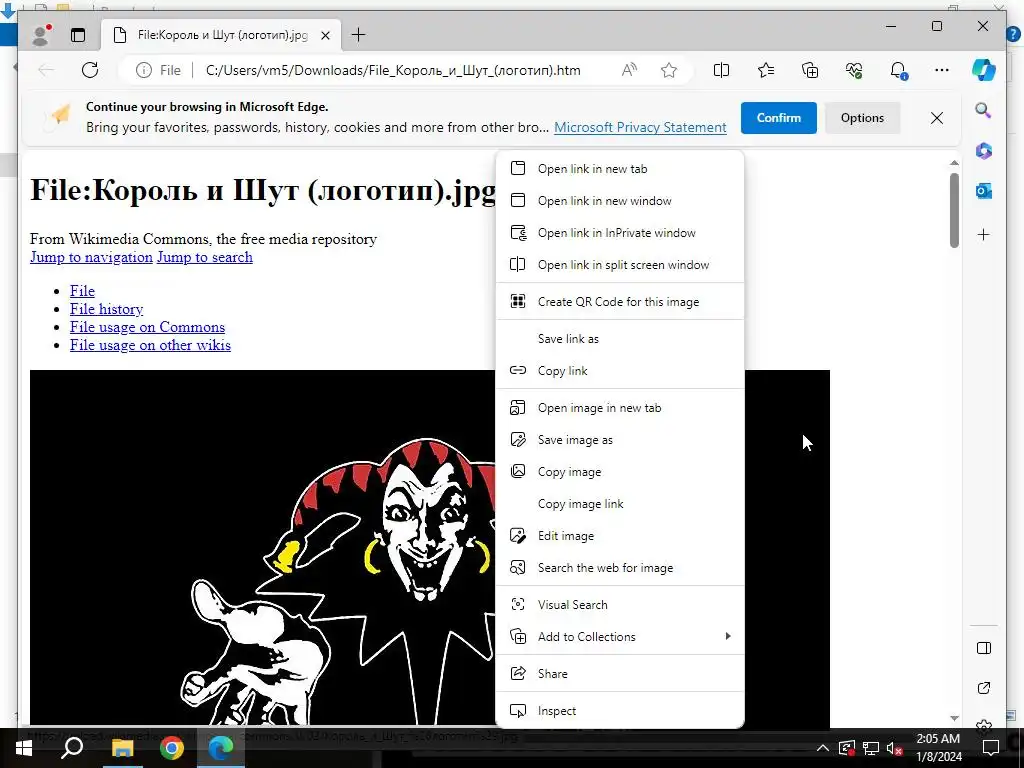
Task: Choose Open link in InPrivate window
Action: point(620,232)
